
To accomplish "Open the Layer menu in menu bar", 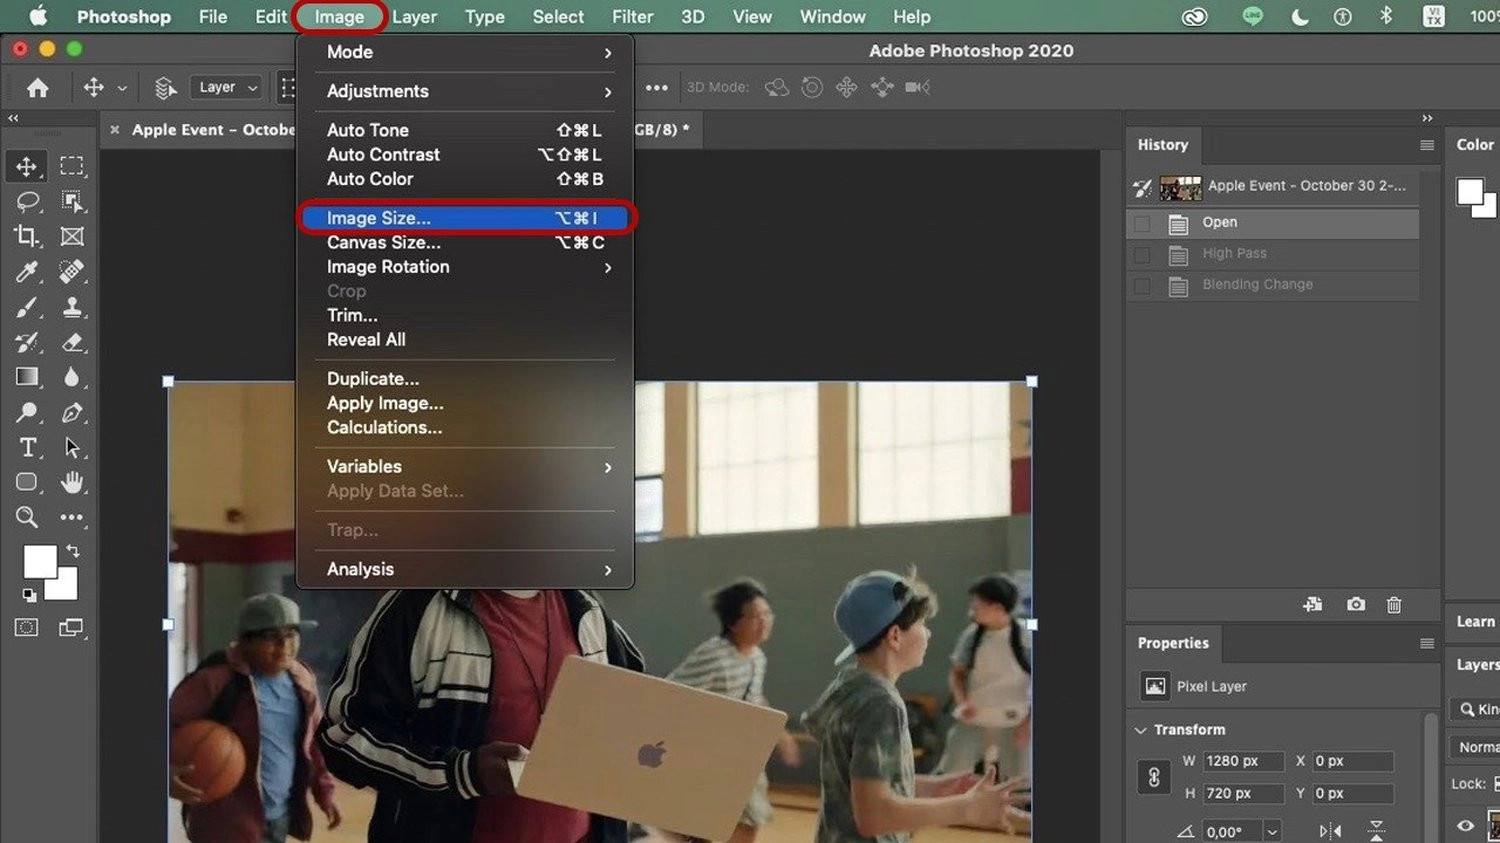I will point(415,17).
